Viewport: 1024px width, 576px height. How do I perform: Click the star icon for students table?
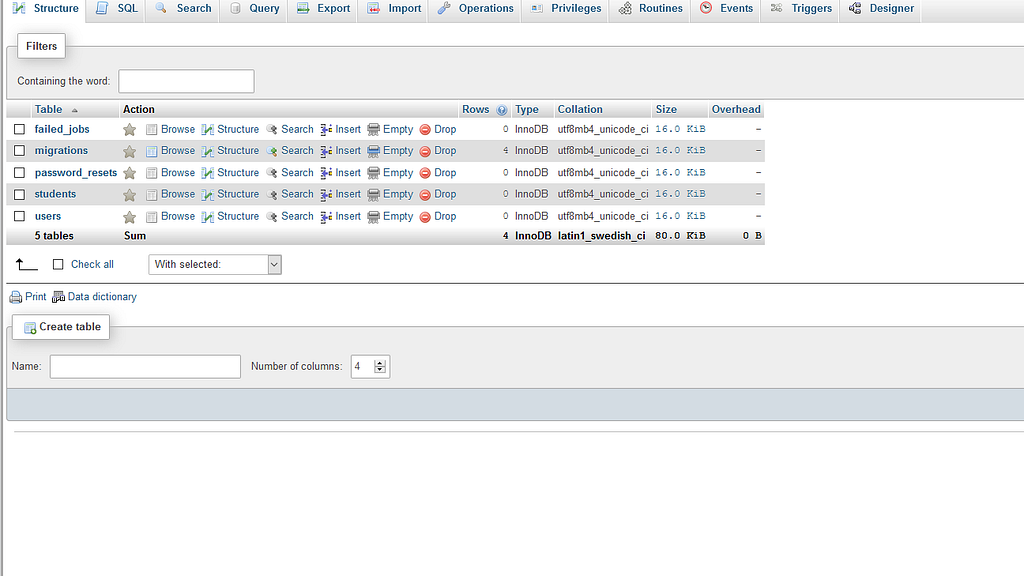pyautogui.click(x=129, y=195)
